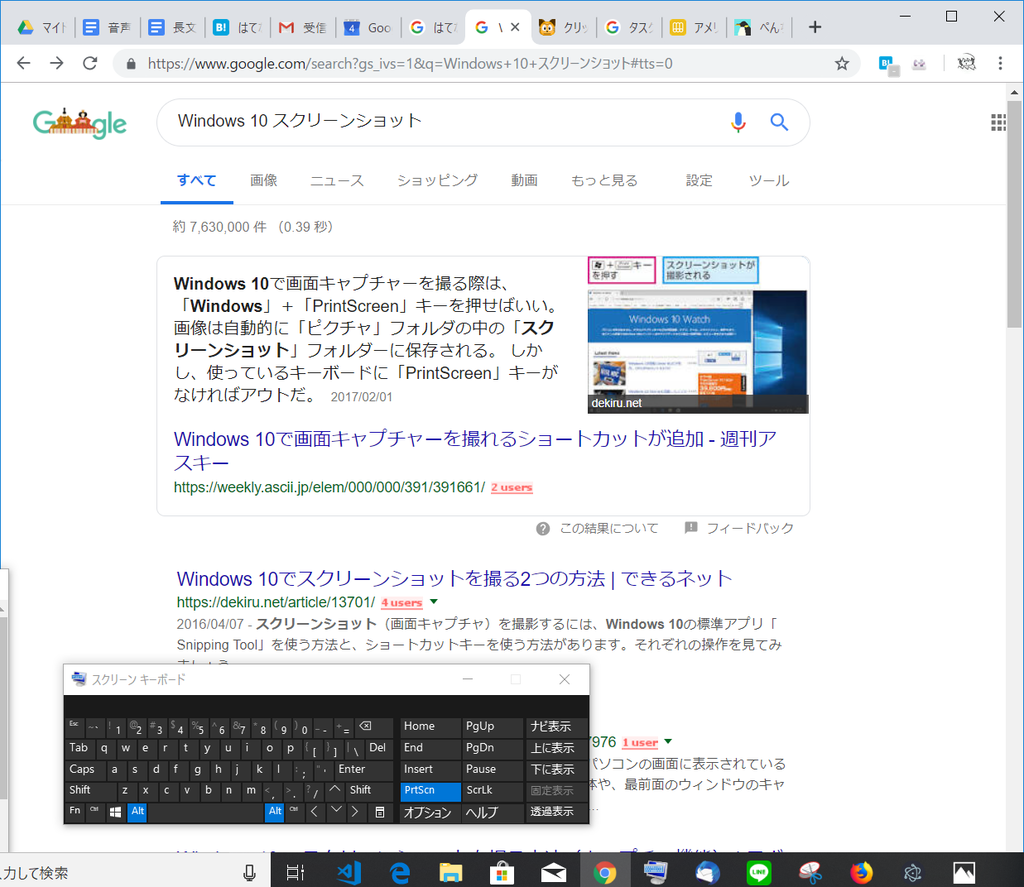Close the active Google search tab

pos(515,27)
